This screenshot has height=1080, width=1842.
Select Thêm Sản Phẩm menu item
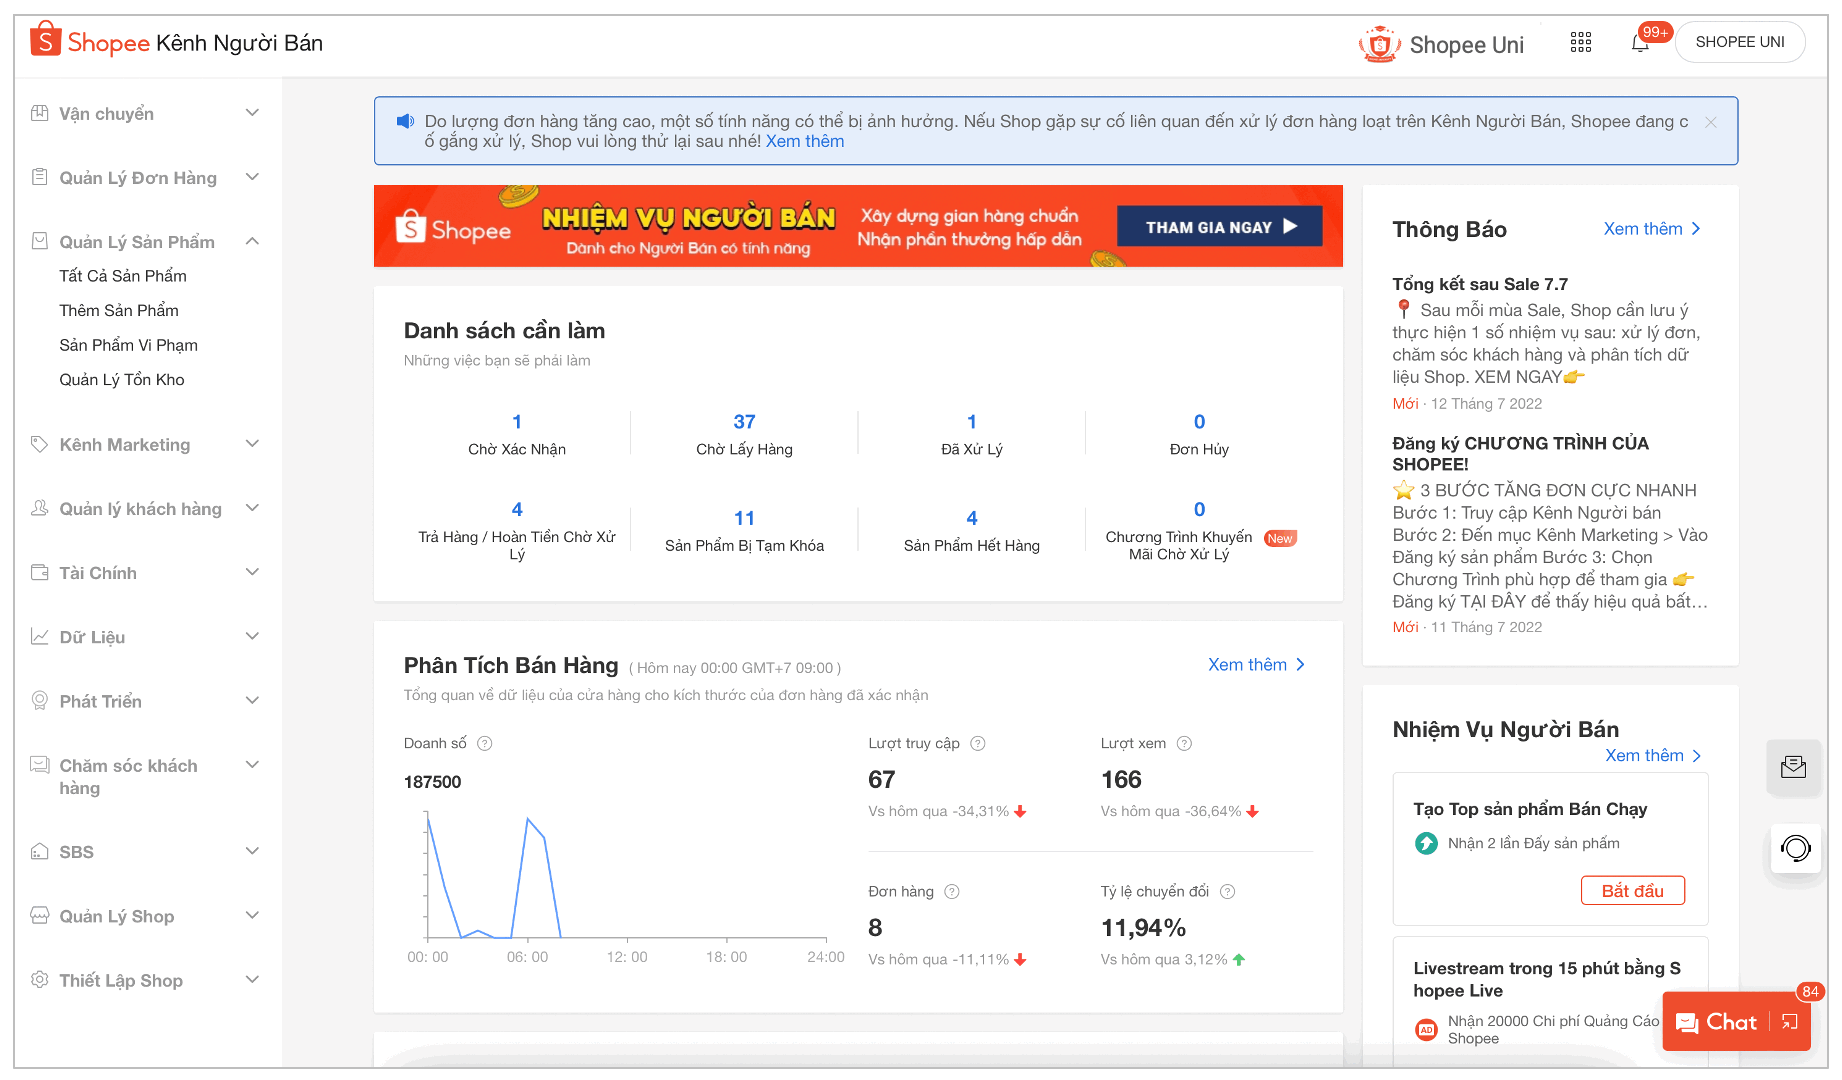tap(119, 310)
